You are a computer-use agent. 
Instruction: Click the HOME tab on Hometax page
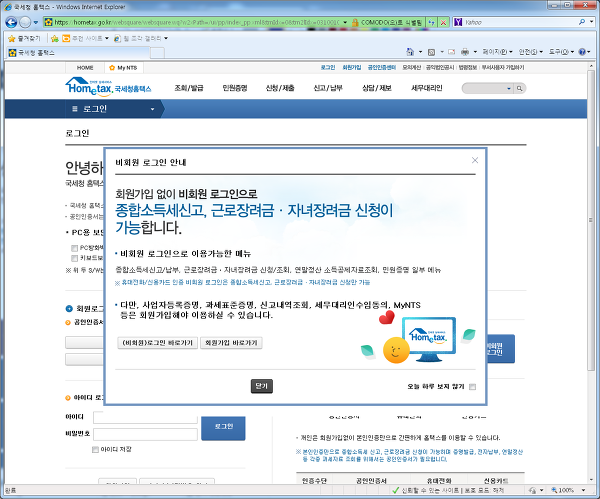click(x=85, y=68)
